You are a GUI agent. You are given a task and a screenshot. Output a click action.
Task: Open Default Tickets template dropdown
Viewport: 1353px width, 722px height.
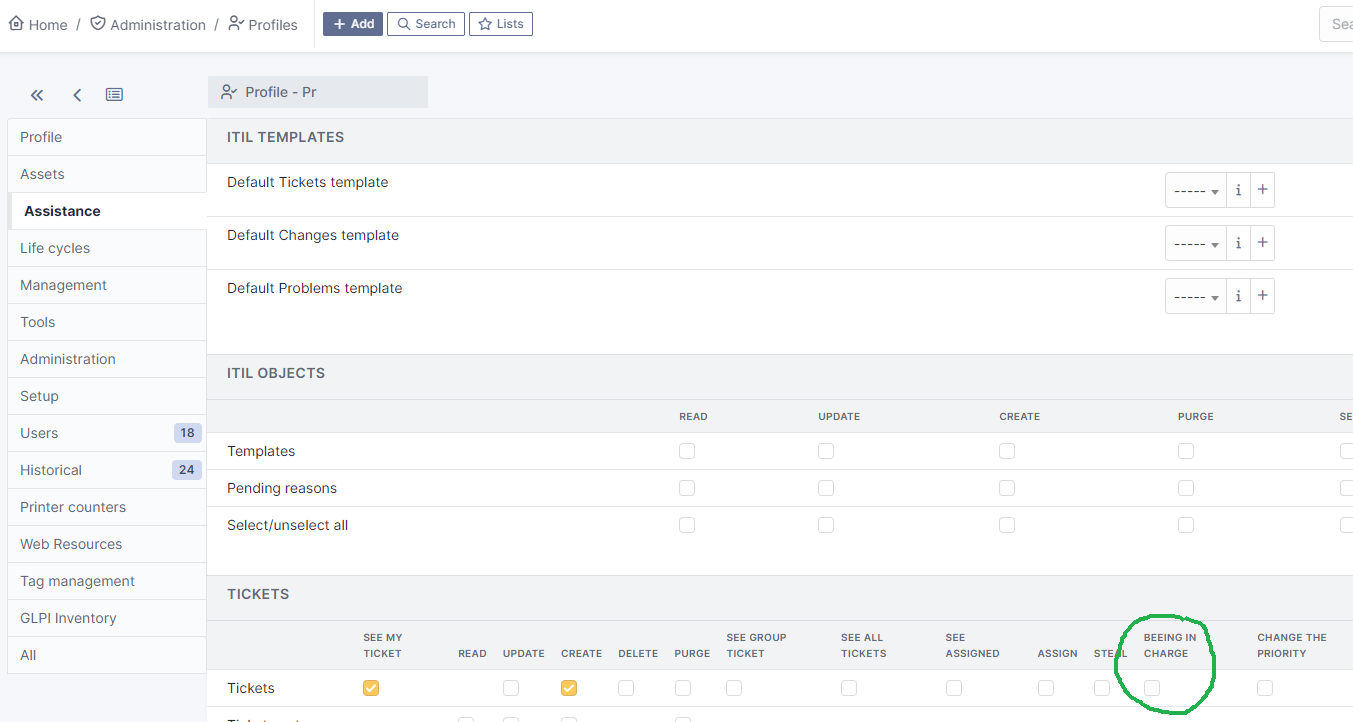pyautogui.click(x=1196, y=190)
